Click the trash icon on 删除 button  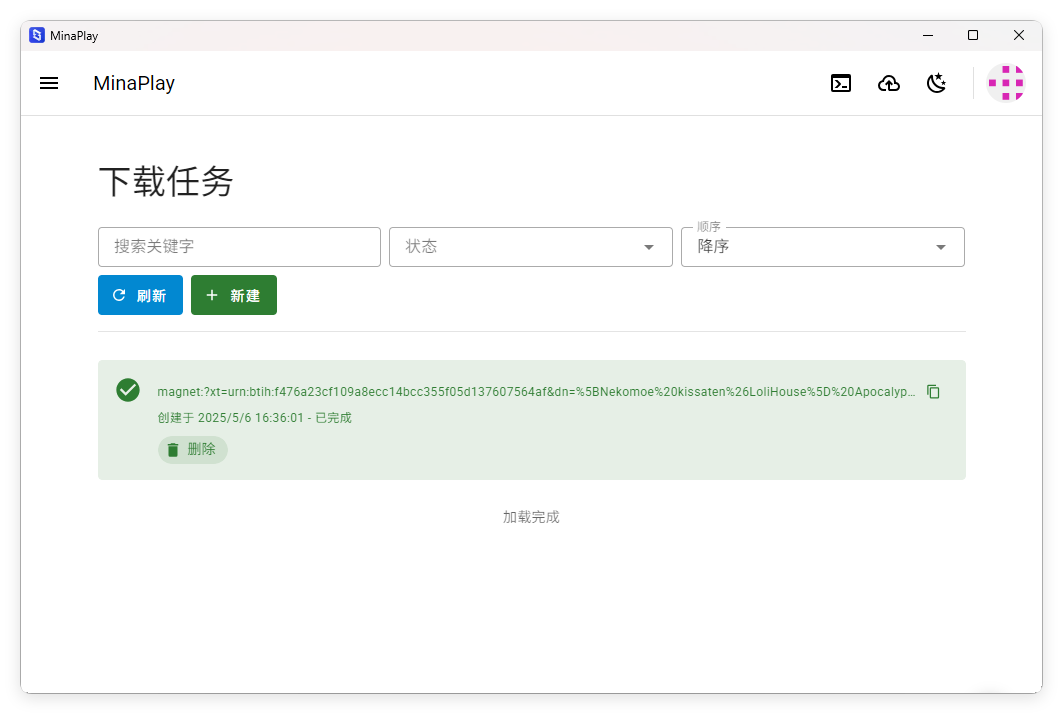[x=171, y=449]
